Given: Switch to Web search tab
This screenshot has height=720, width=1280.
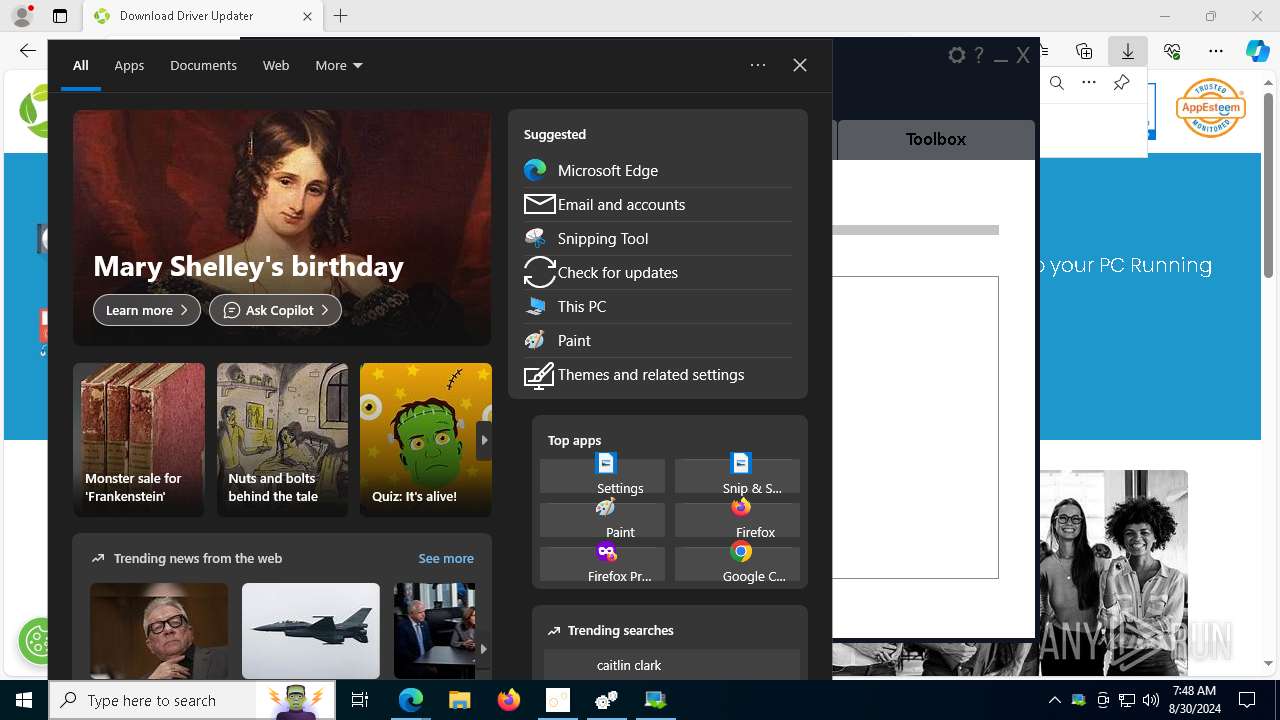Looking at the screenshot, I should [x=276, y=65].
